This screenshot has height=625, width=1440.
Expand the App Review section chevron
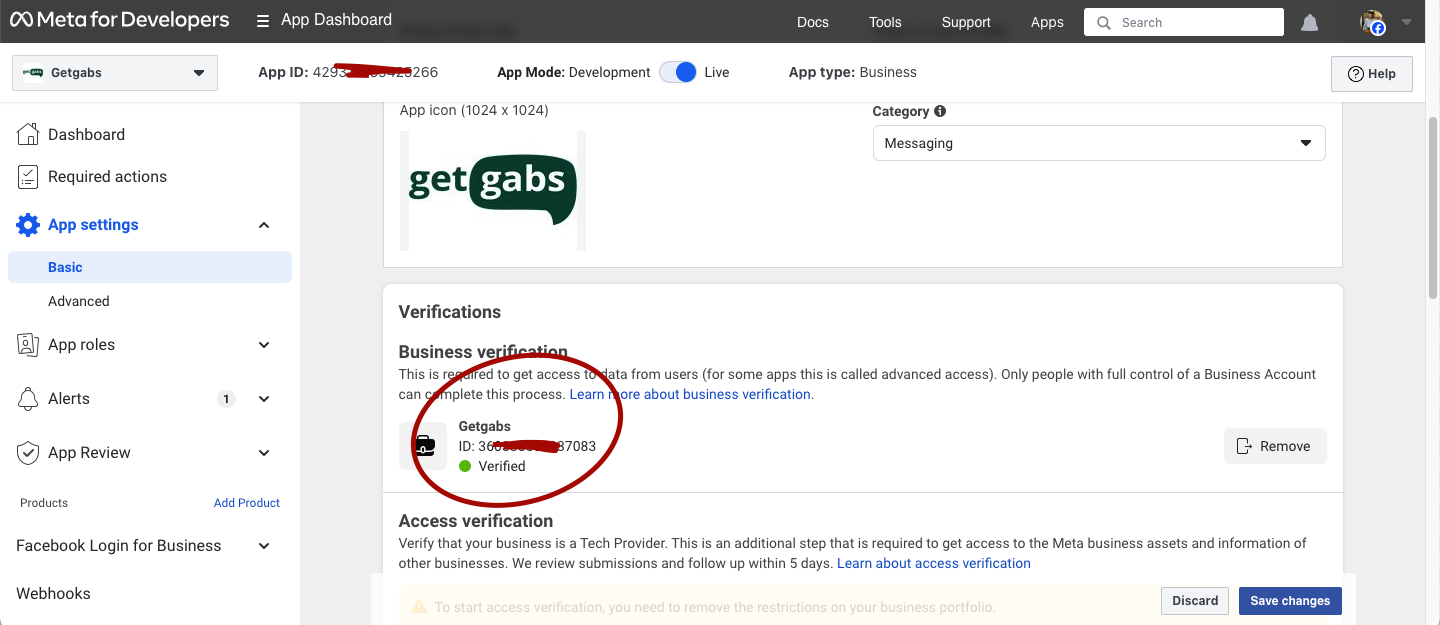click(x=264, y=453)
